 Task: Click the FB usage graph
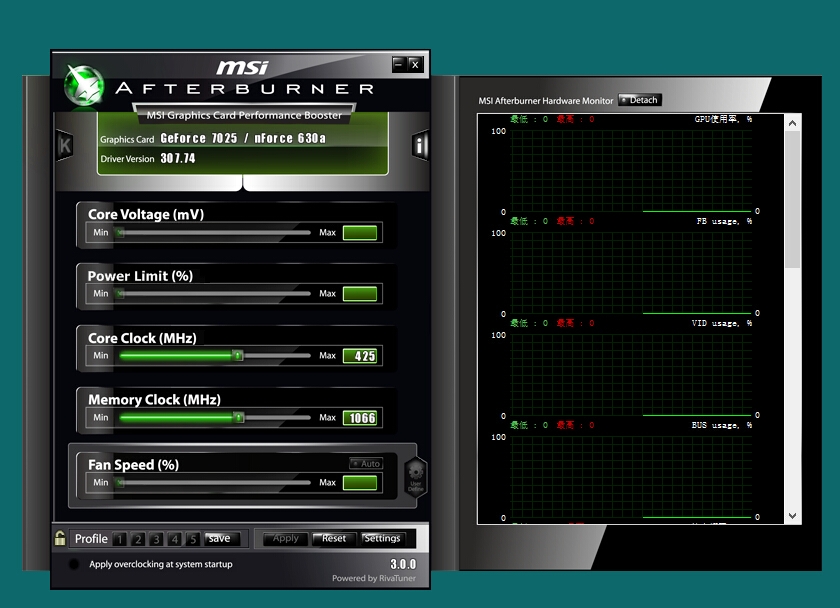tap(631, 273)
